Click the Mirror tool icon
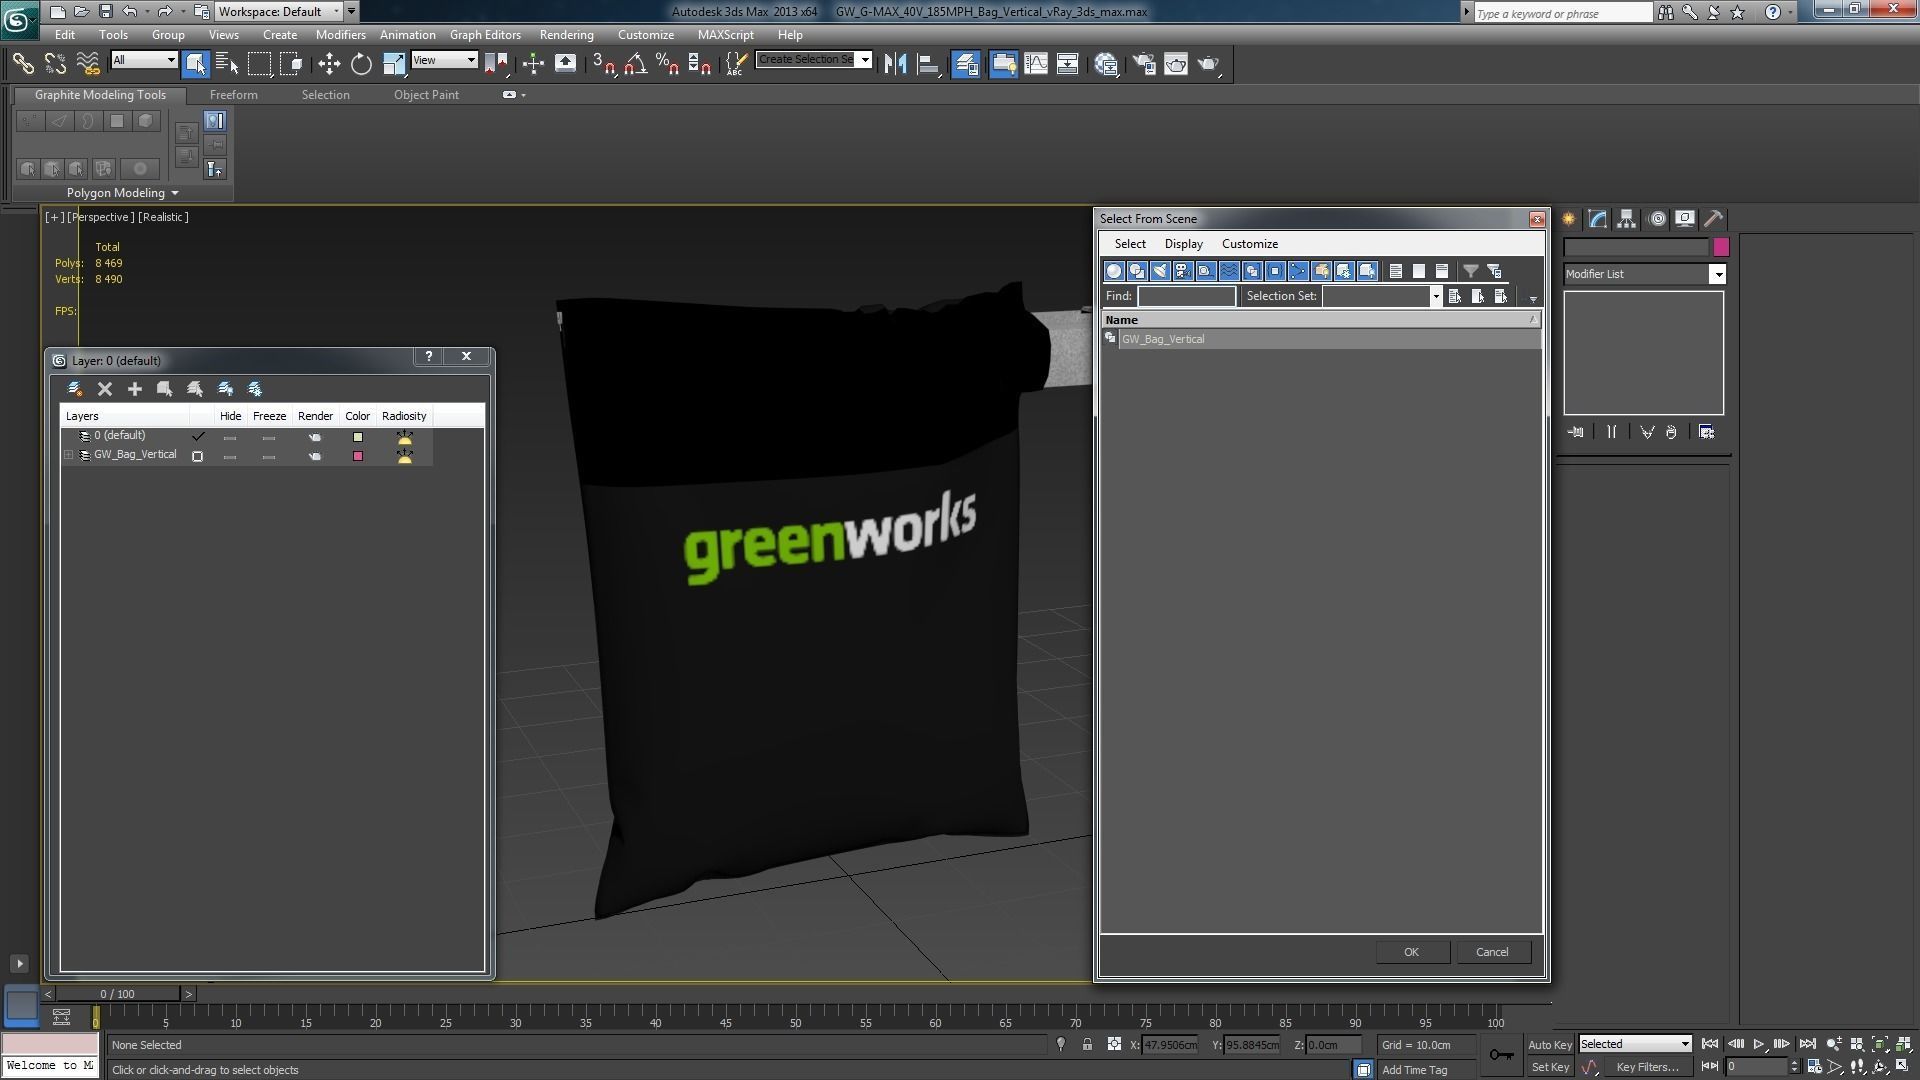Screen dimensions: 1920x1080 pyautogui.click(x=895, y=64)
